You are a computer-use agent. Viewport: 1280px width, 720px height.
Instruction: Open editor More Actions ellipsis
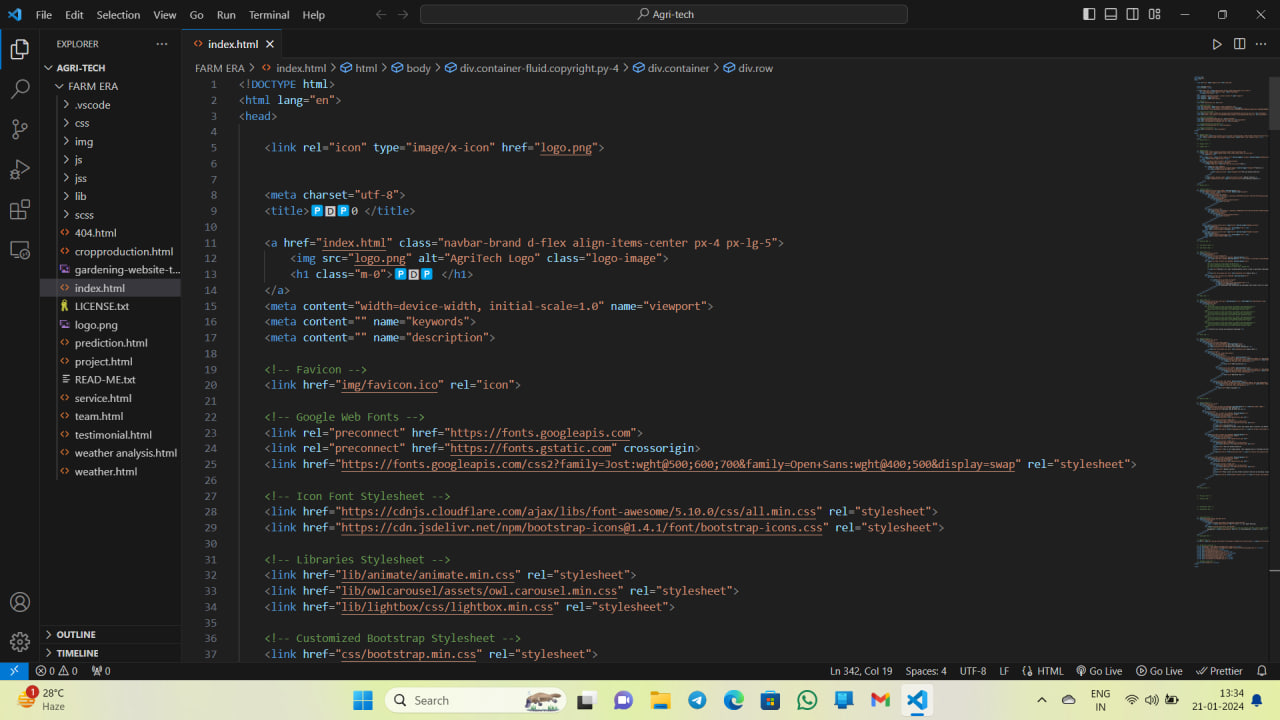(1261, 44)
